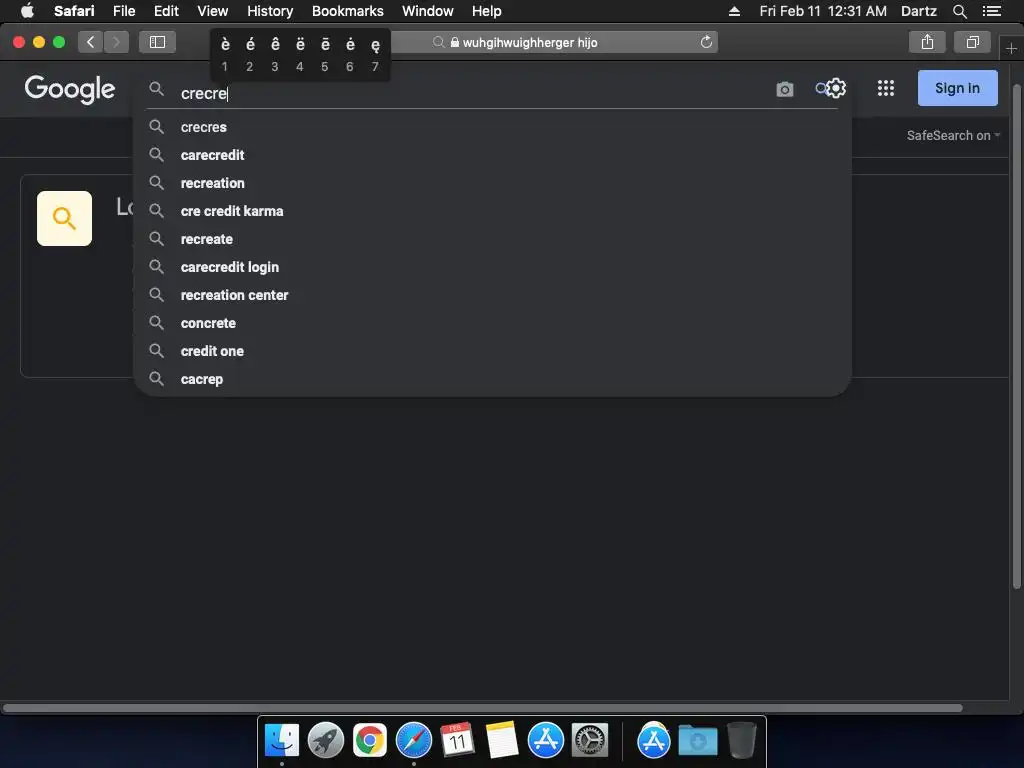Open Notification Center list icon in menu bar

[991, 11]
